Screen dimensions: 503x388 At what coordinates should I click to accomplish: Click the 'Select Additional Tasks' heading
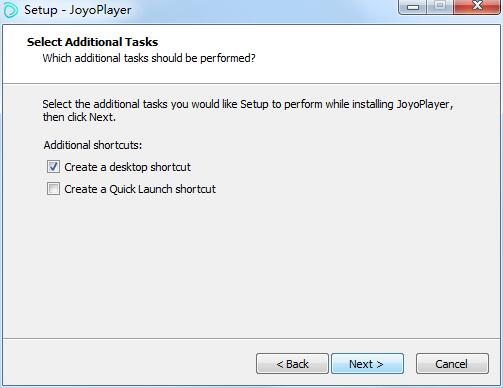tap(92, 42)
